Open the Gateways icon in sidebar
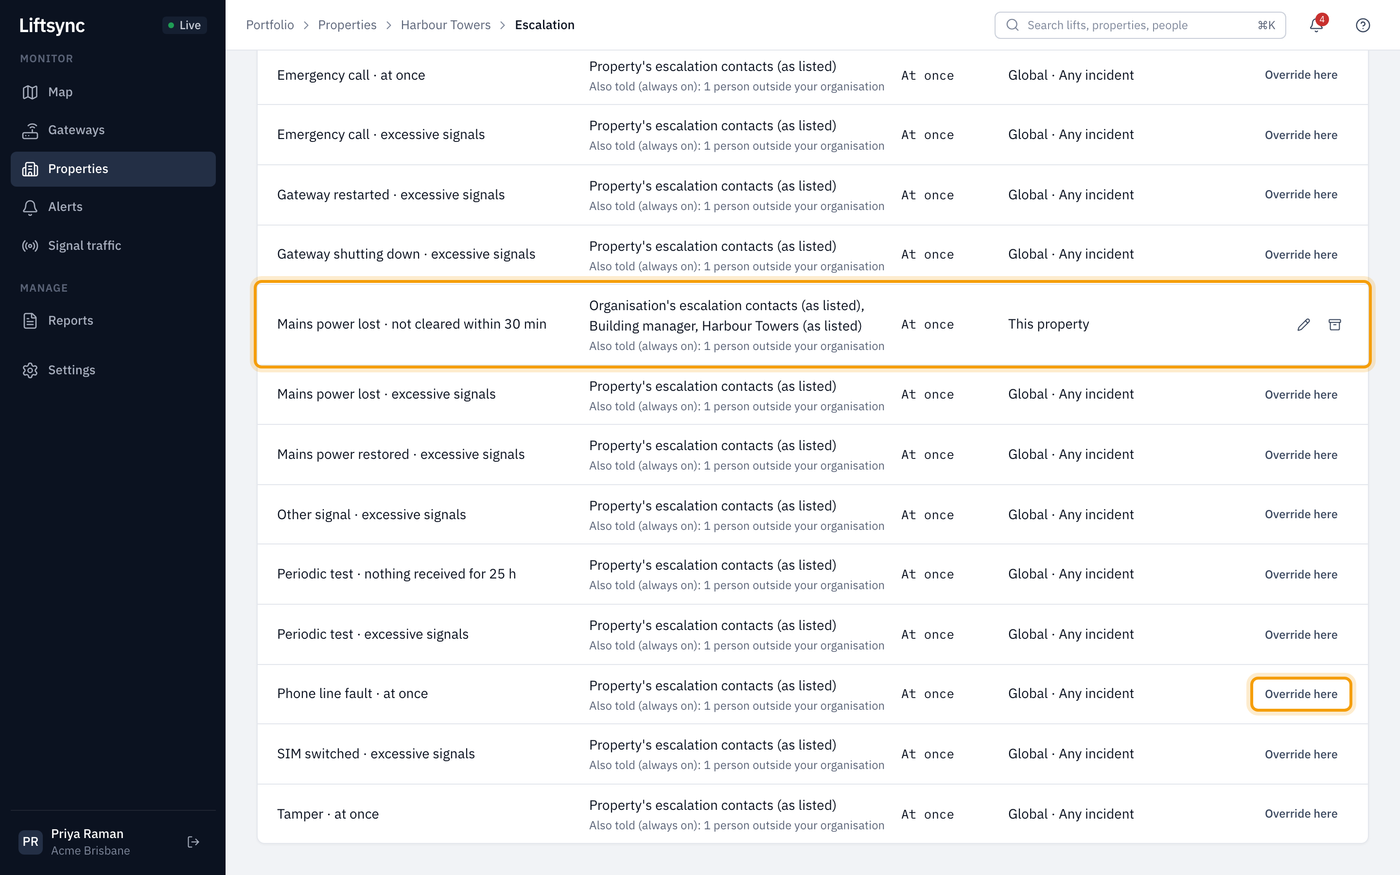1400x875 pixels. tap(30, 130)
